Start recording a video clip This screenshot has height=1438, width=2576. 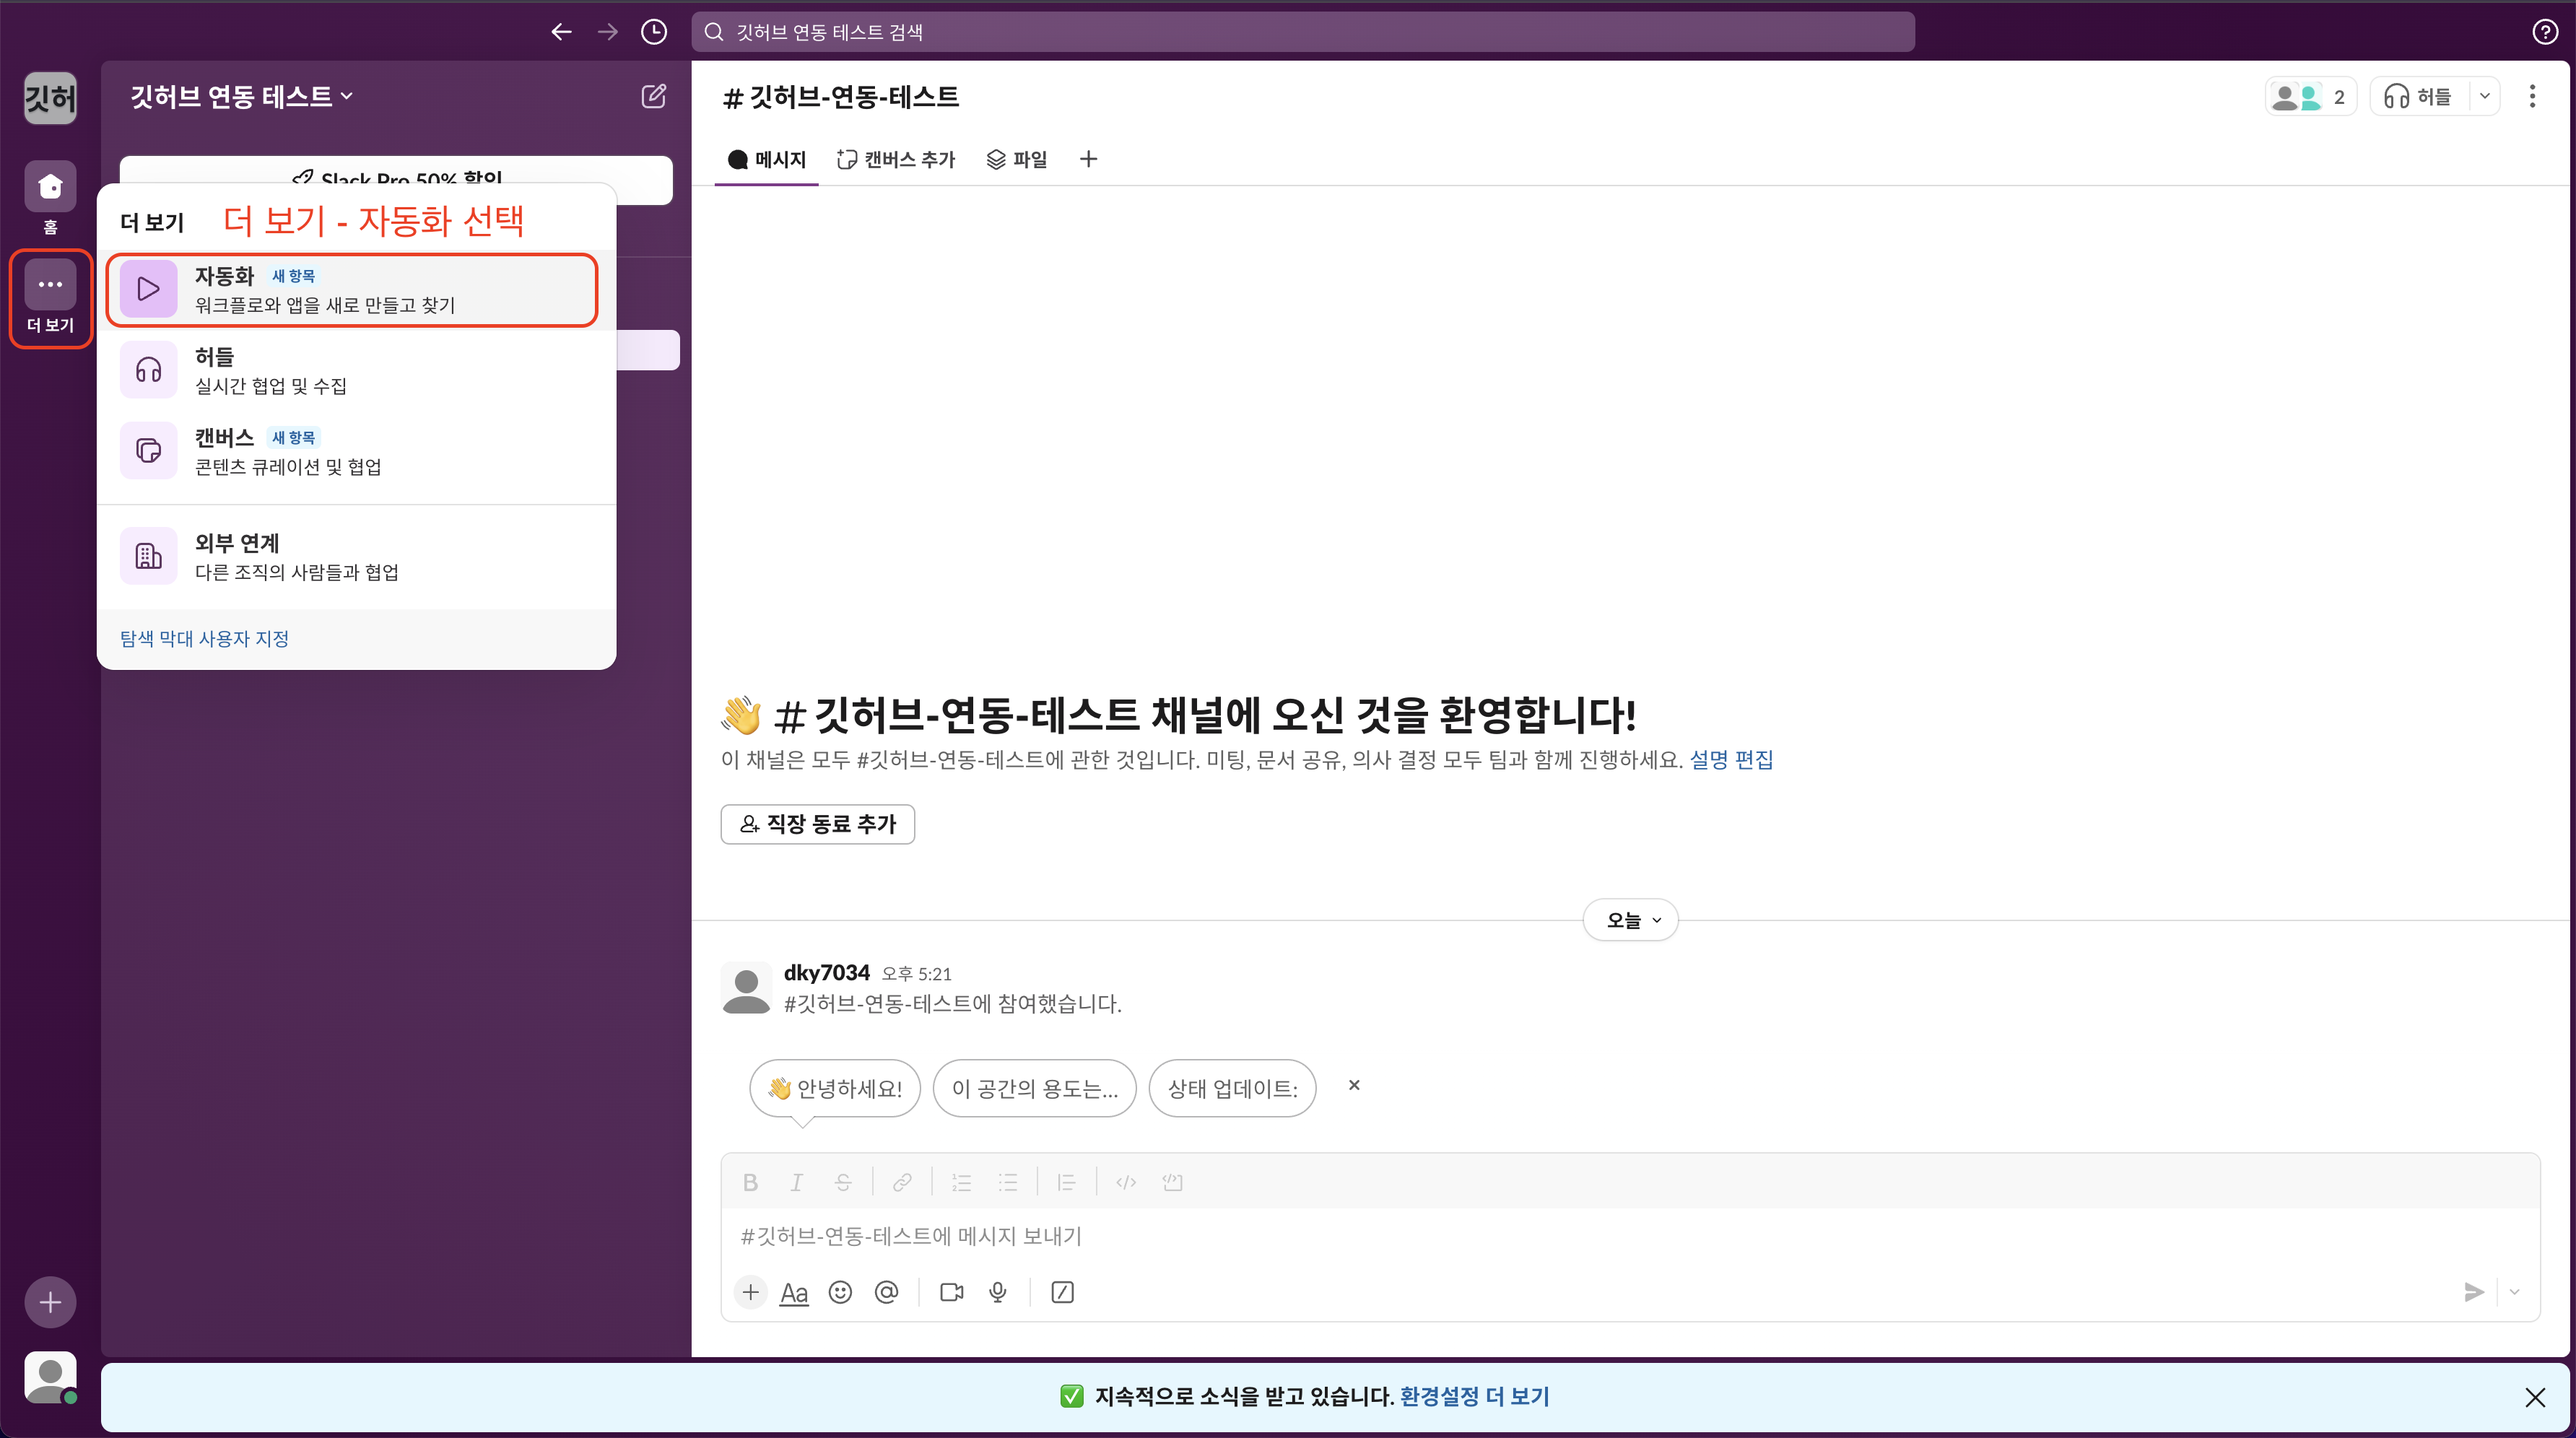(951, 1292)
